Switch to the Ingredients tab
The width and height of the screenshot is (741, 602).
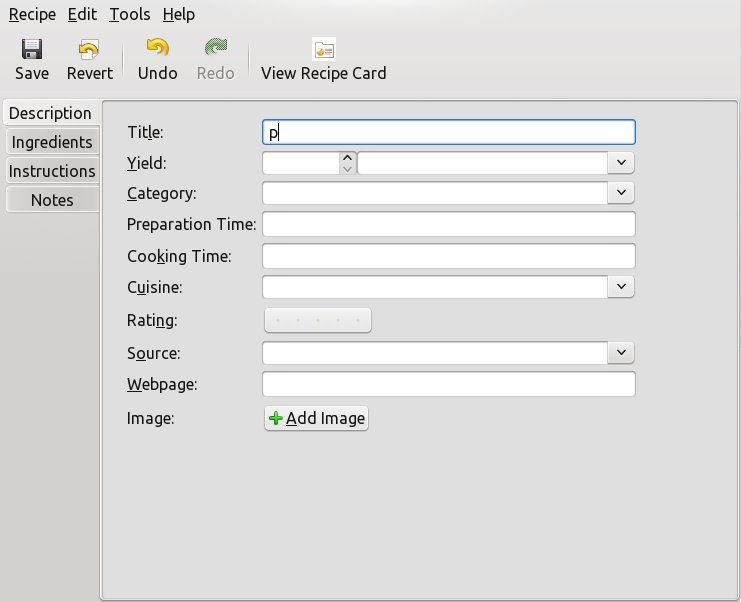(x=52, y=142)
